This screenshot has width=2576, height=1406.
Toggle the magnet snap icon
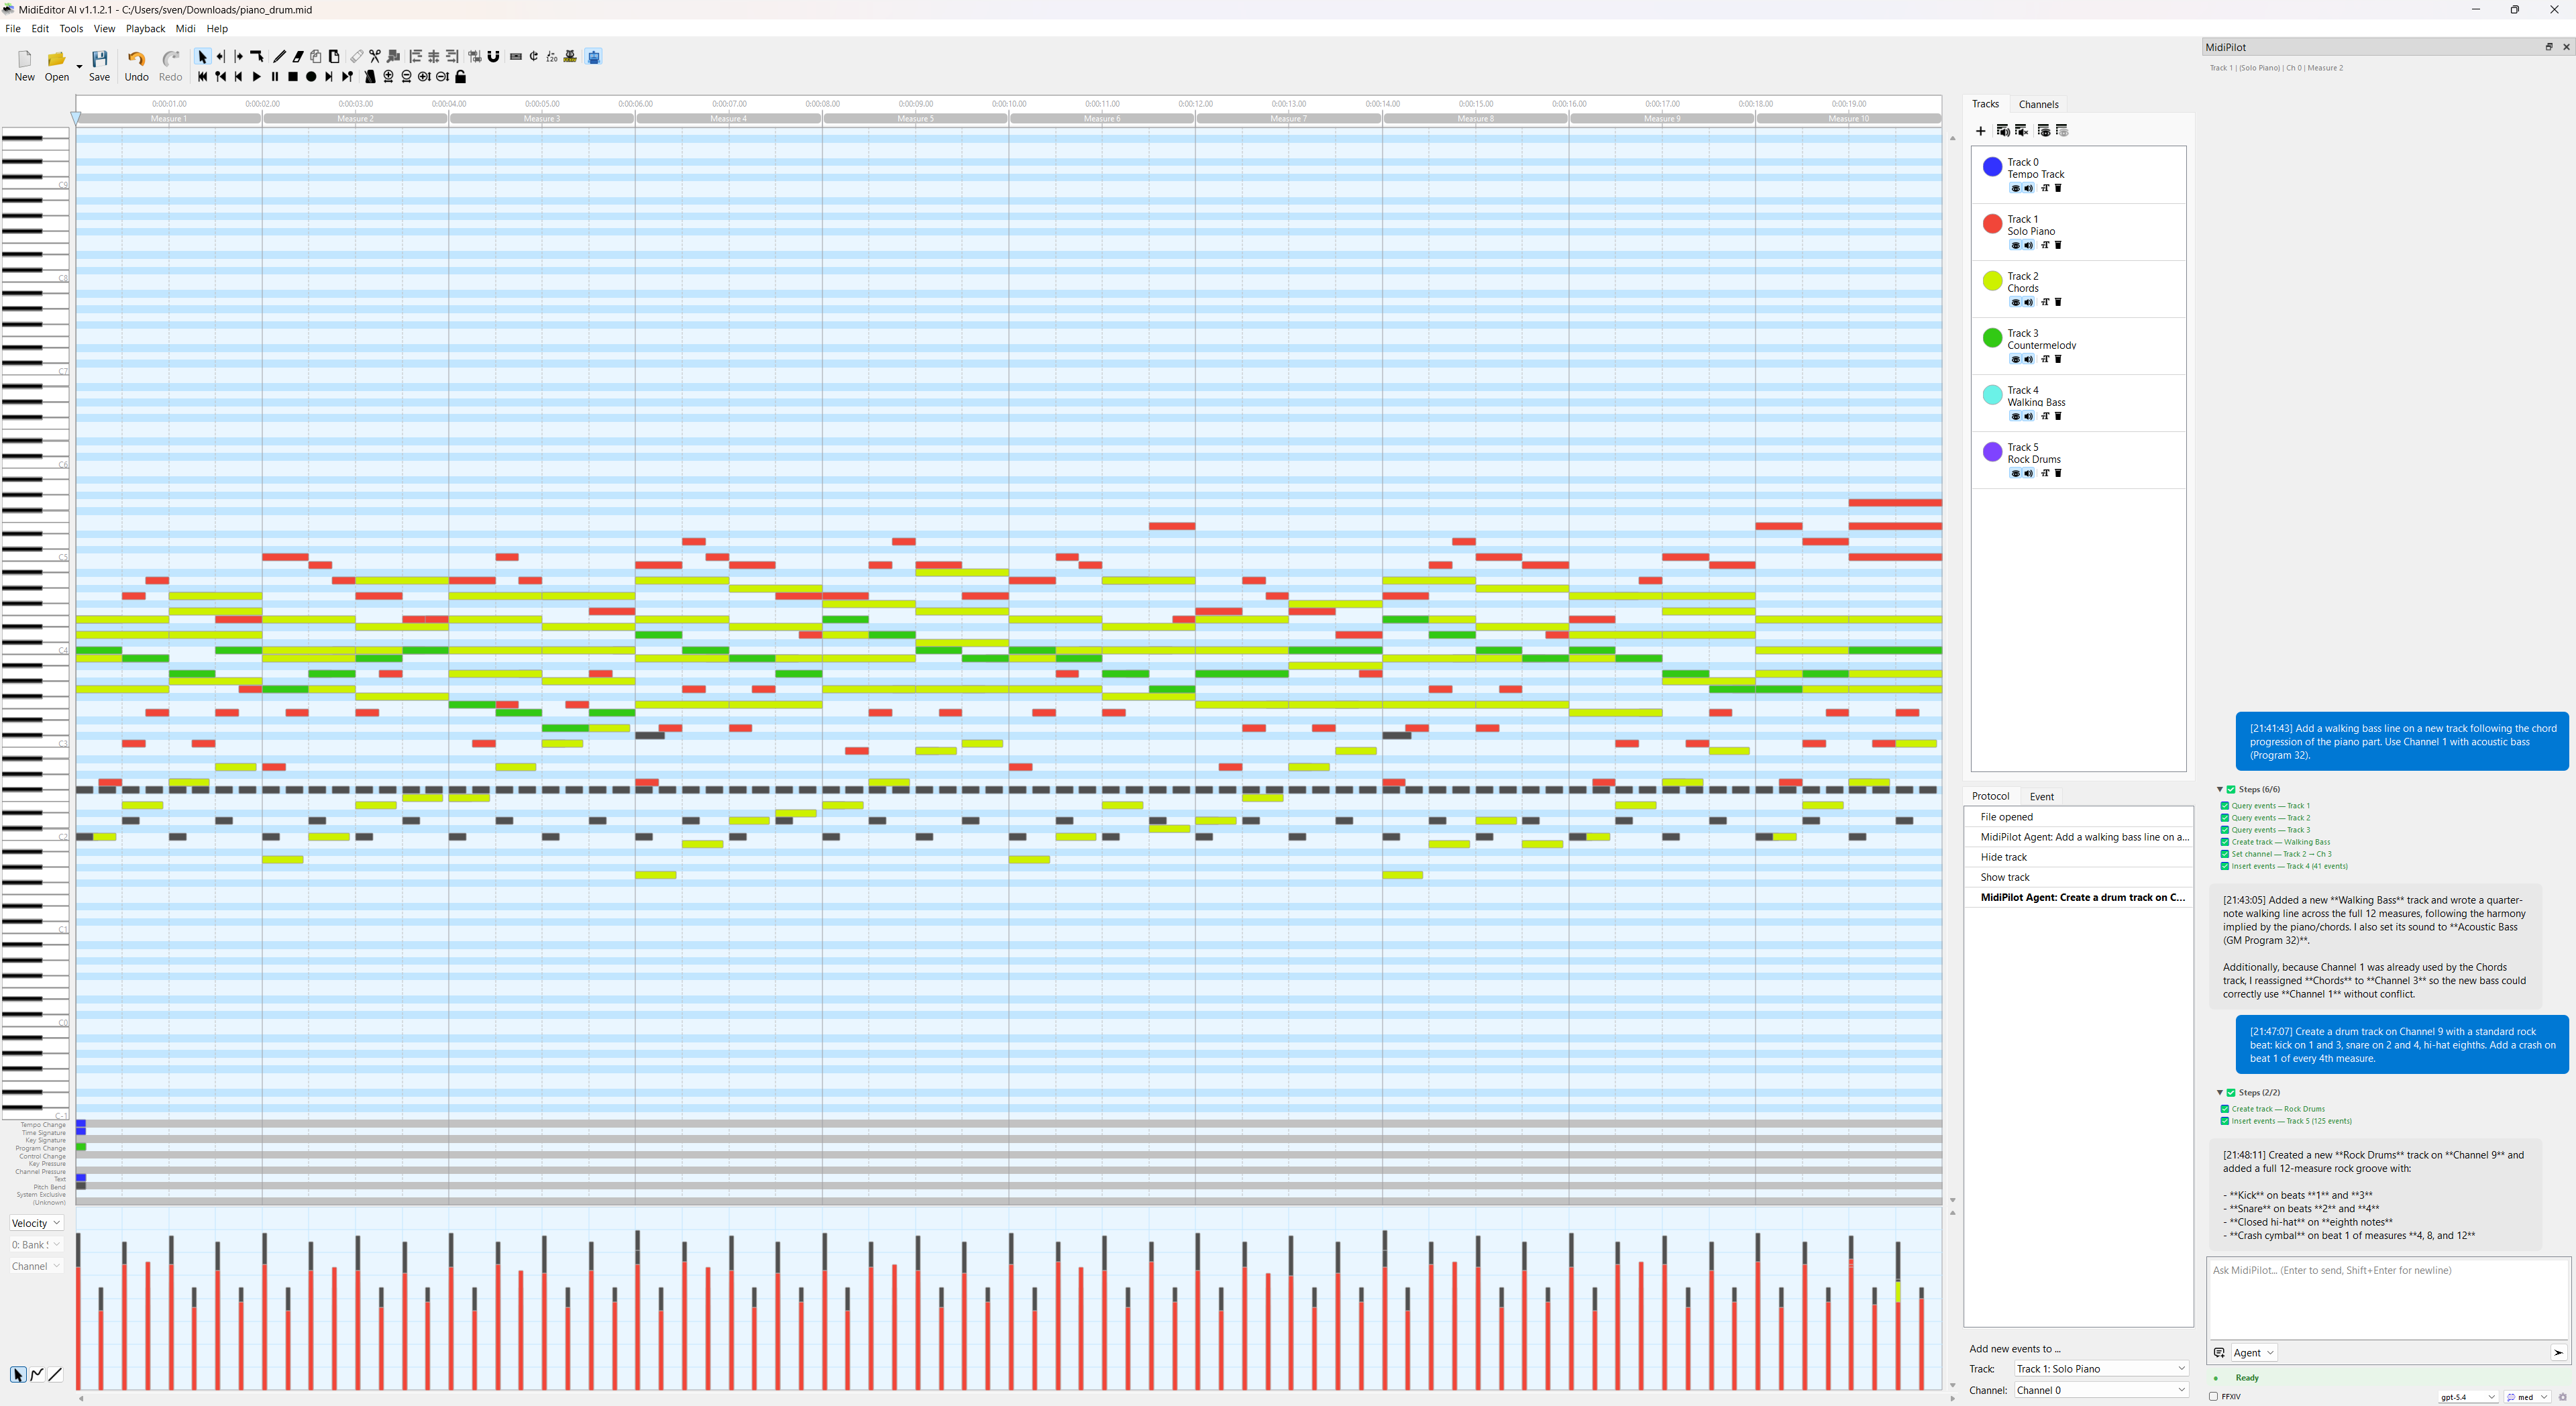point(494,57)
